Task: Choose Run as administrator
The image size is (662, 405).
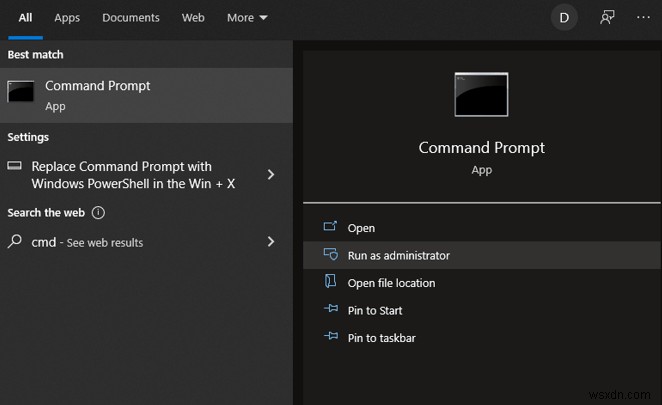Action: (x=398, y=256)
